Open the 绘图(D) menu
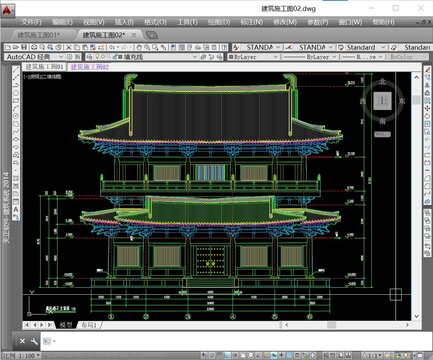Screen dimensions: 433x360 click(x=219, y=22)
